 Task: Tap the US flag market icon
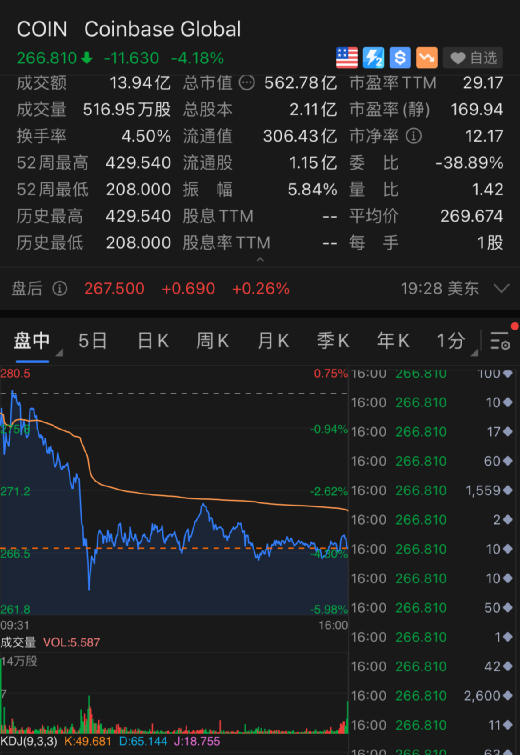347,58
